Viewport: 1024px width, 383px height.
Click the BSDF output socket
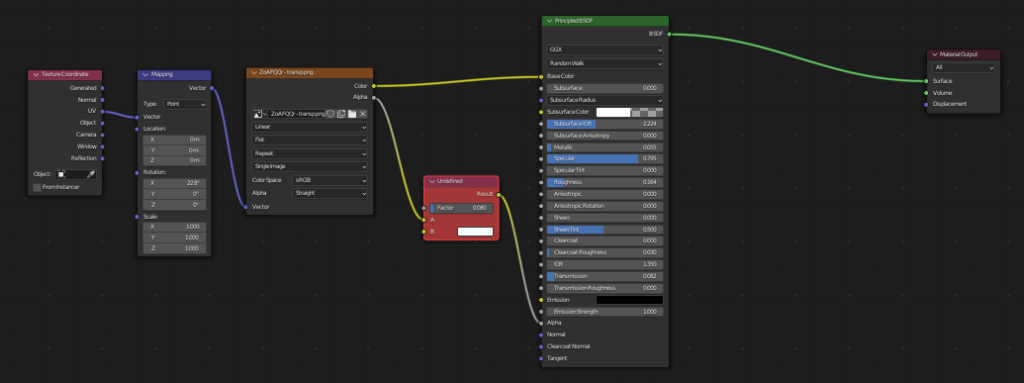click(669, 34)
